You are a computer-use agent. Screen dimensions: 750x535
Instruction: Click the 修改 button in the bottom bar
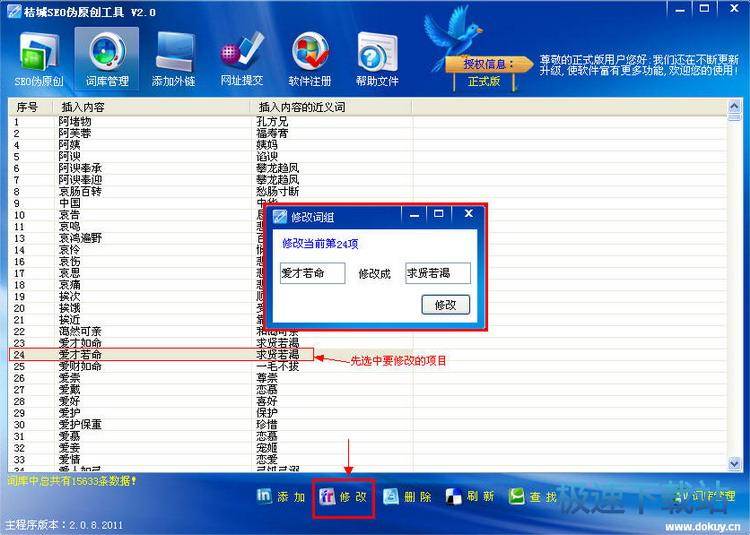click(343, 497)
